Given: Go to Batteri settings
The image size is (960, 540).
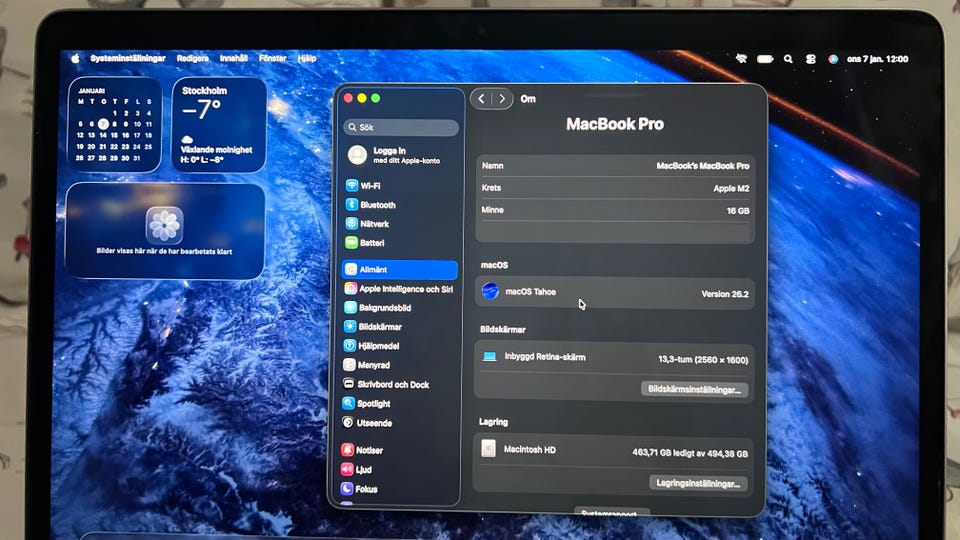Looking at the screenshot, I should tap(371, 243).
